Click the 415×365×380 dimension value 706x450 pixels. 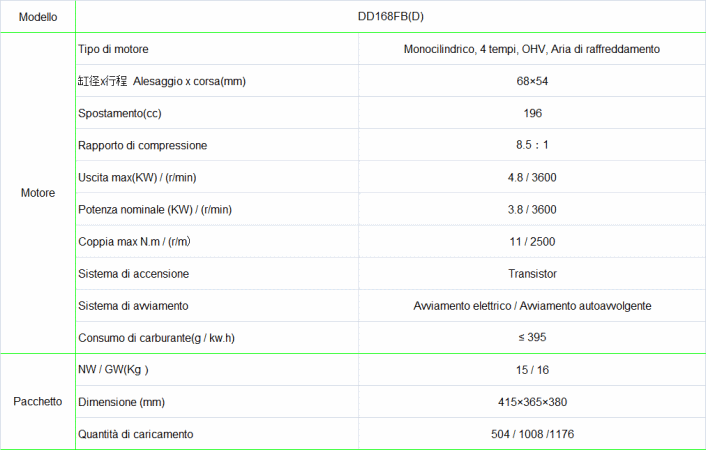(532, 401)
